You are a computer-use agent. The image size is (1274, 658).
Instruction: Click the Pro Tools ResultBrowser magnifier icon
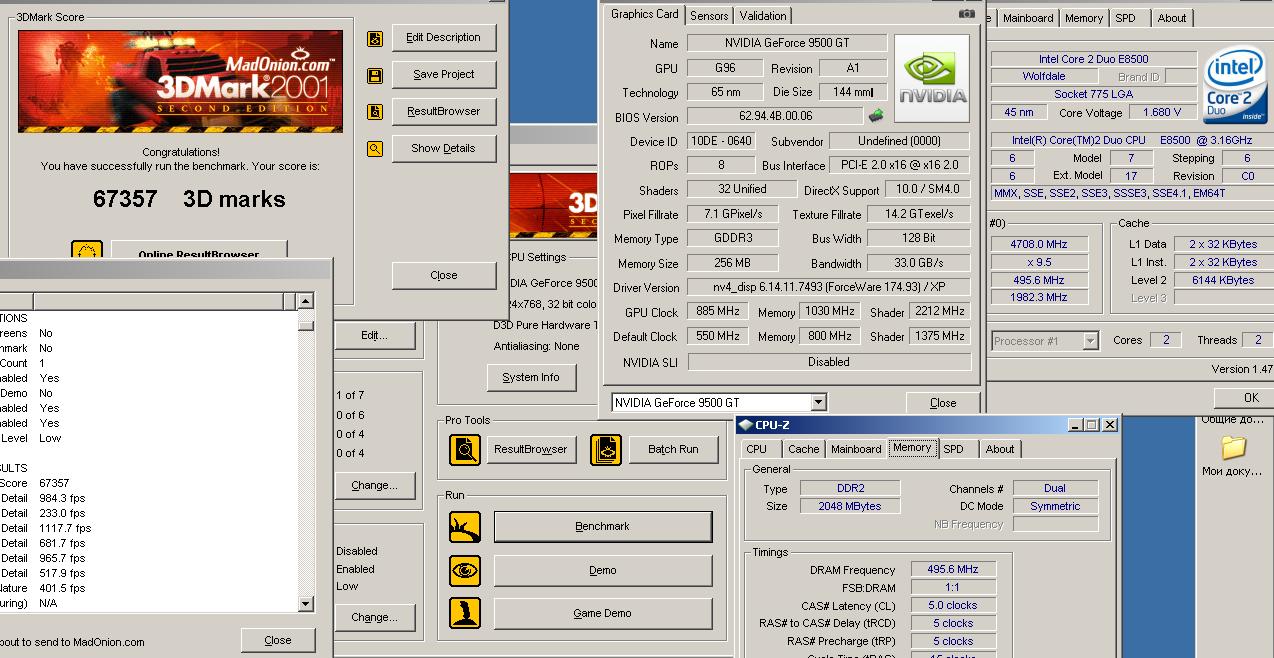tap(465, 450)
